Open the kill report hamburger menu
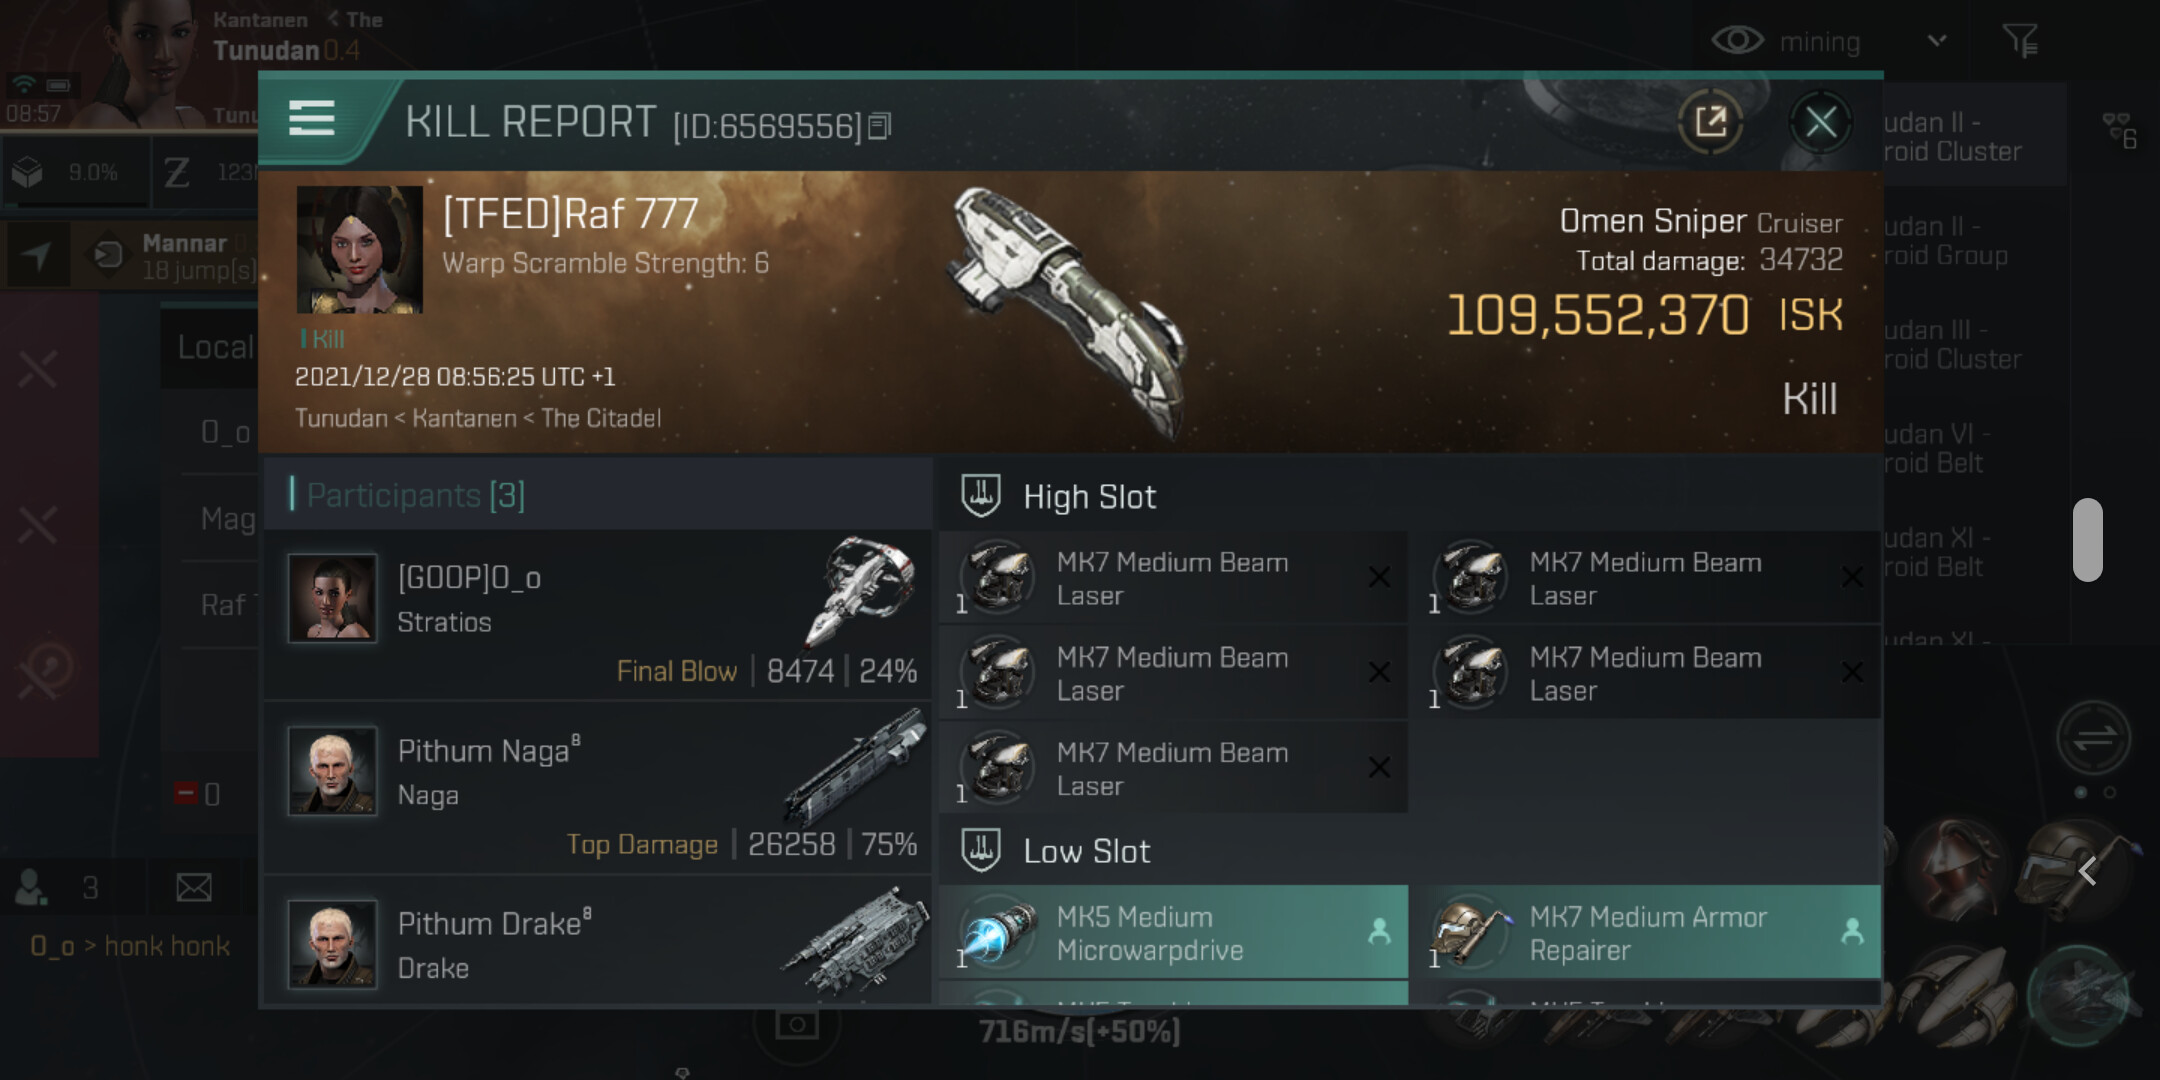2160x1080 pixels. click(x=311, y=118)
